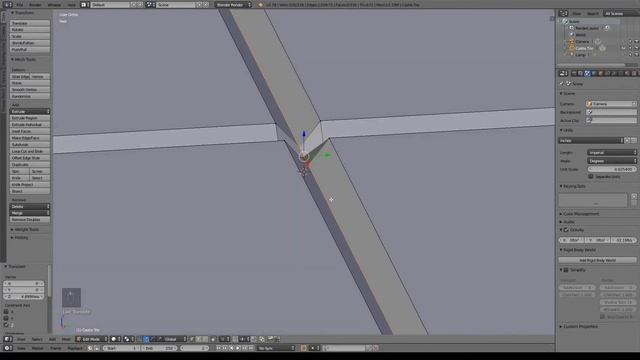640x360 pixels.
Task: Click the RenderLayers icon in outliner
Action: [x=571, y=28]
